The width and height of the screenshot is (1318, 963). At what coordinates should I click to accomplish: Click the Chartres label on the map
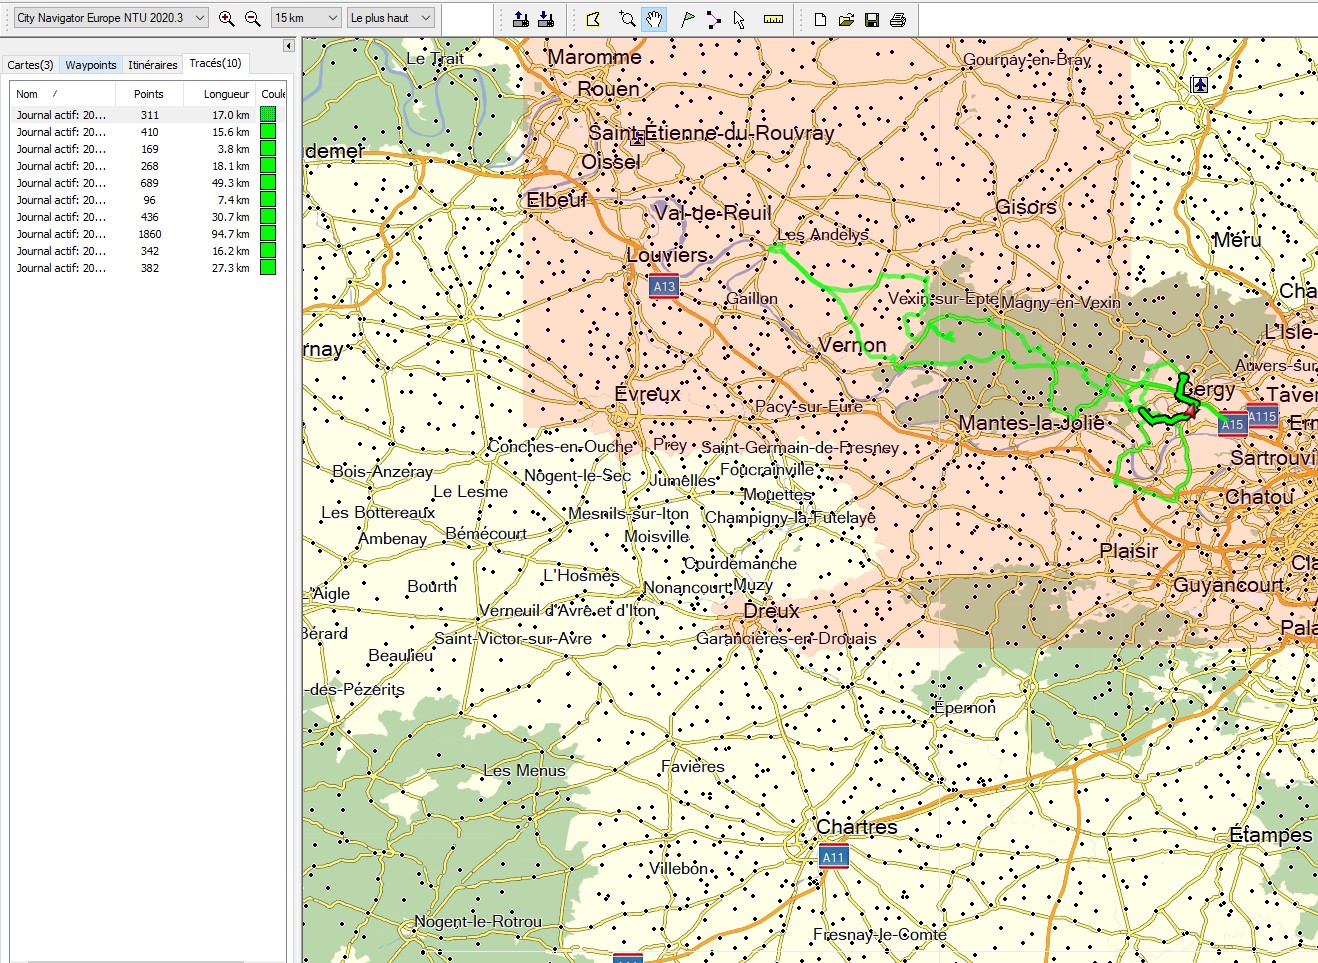857,827
